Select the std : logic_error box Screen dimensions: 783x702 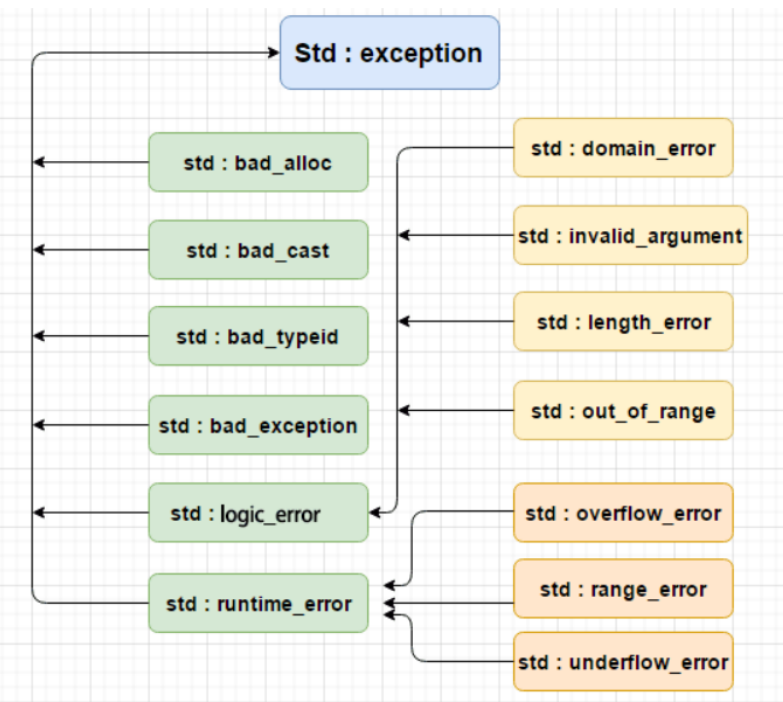[x=258, y=513]
